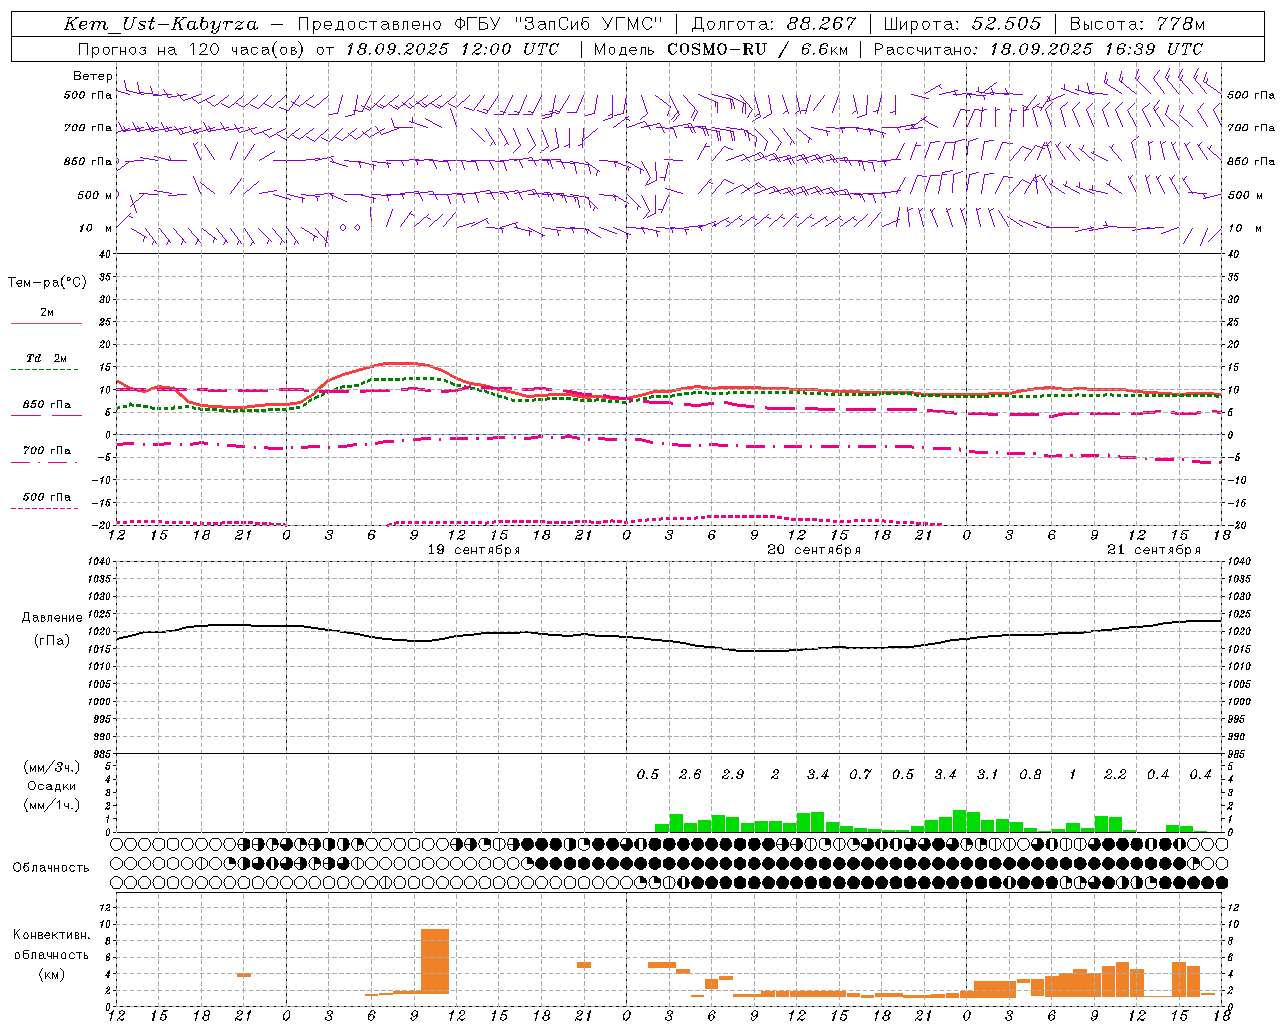Click the computed time 18.09.2025 16:39 UTC

pos(1096,49)
